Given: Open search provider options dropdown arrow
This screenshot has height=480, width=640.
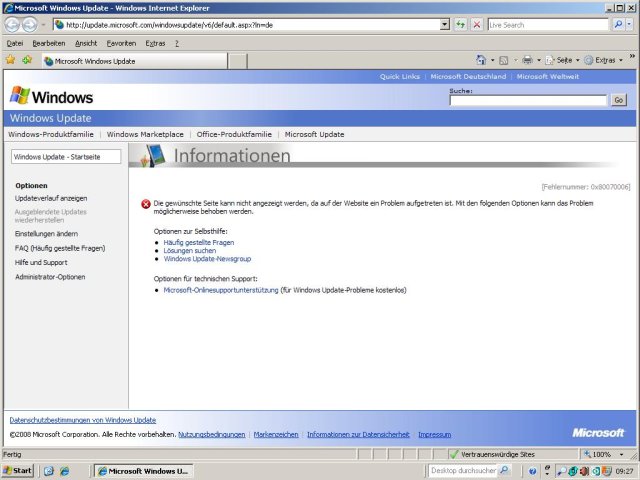Looking at the screenshot, I should point(629,25).
